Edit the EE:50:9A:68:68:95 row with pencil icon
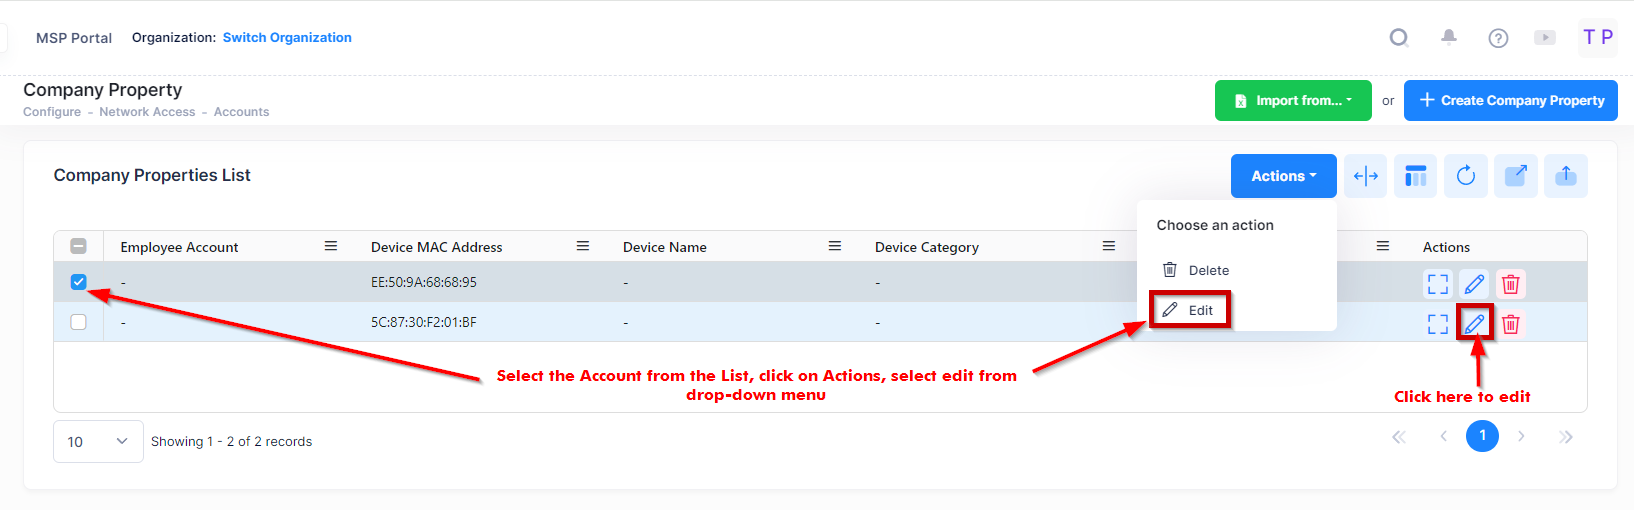1634x510 pixels. point(1474,284)
